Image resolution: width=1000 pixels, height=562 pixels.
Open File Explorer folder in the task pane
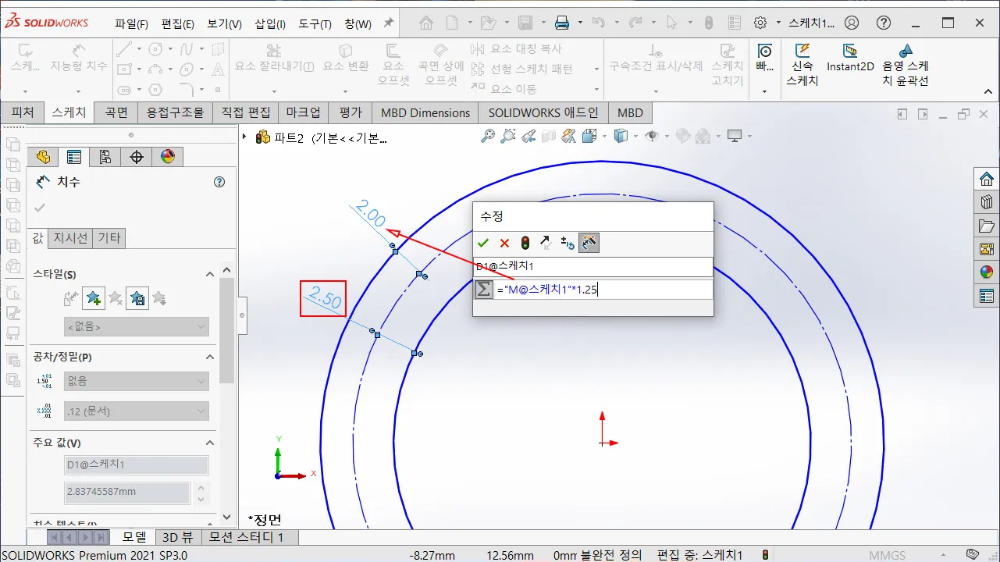[x=986, y=226]
